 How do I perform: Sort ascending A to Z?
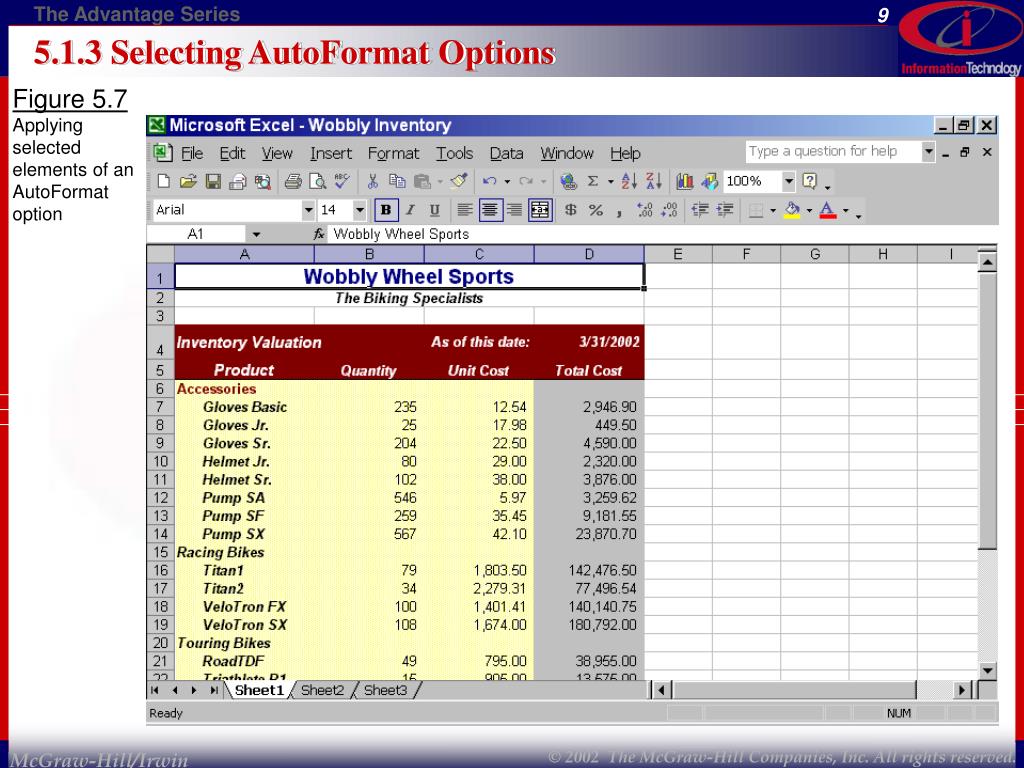click(629, 182)
